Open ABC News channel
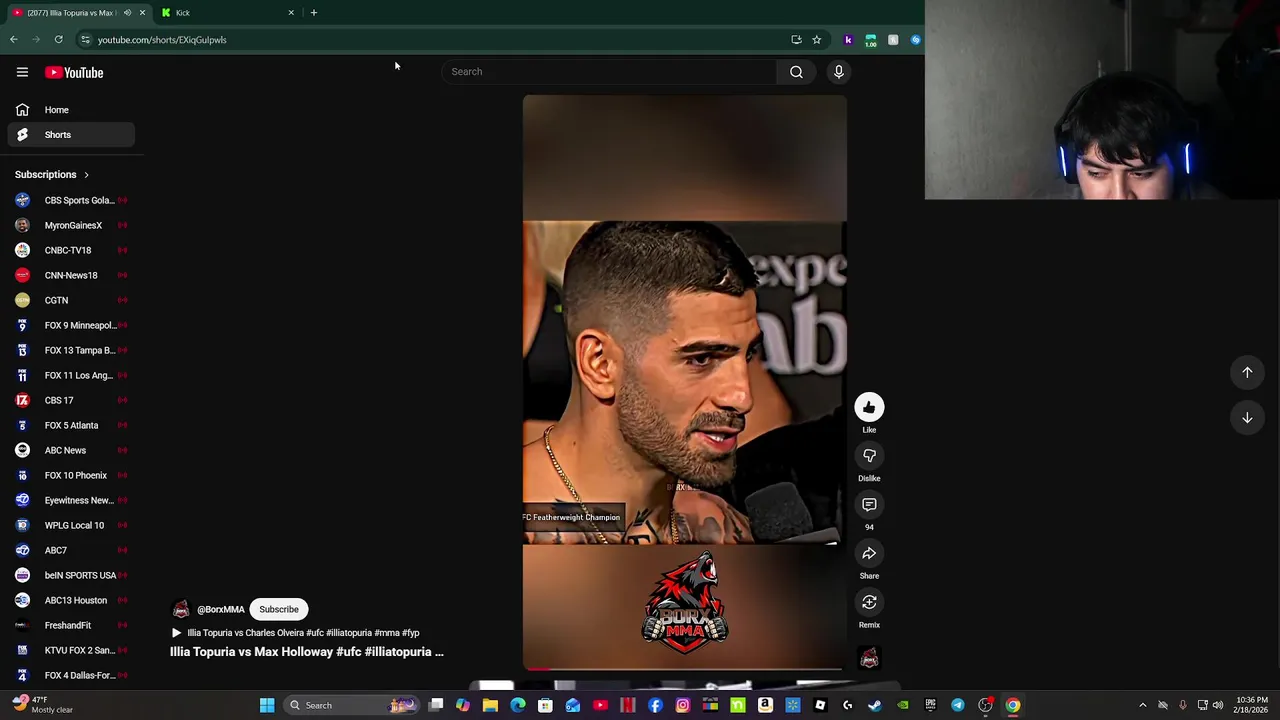 71,450
